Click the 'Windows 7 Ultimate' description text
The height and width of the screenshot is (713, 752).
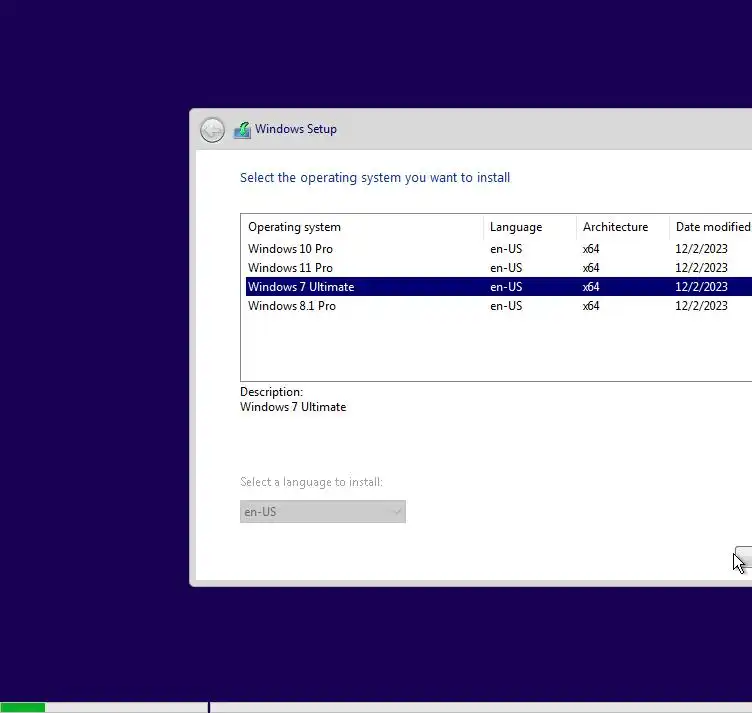point(293,407)
